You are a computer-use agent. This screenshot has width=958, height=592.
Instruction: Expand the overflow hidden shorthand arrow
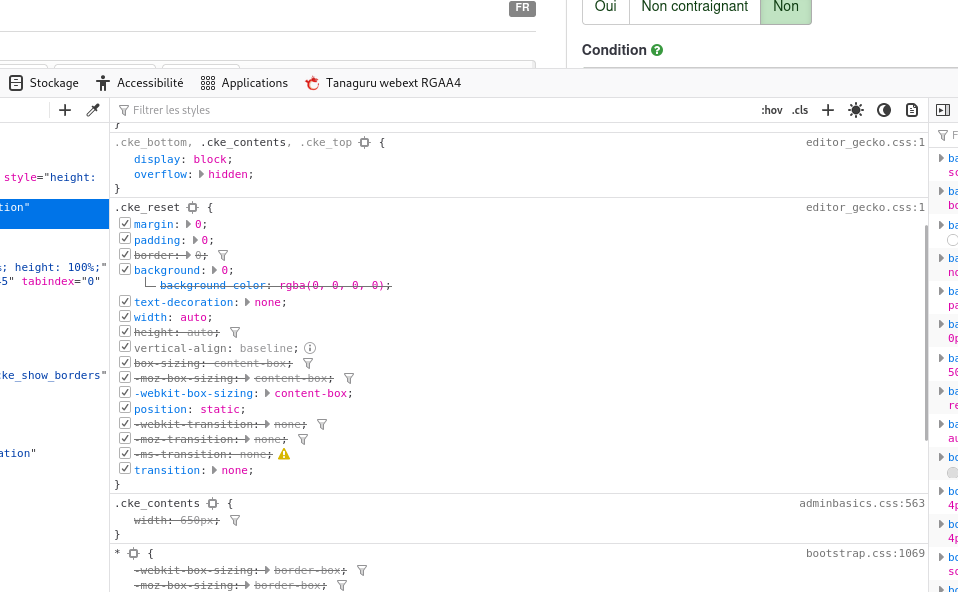click(x=201, y=174)
